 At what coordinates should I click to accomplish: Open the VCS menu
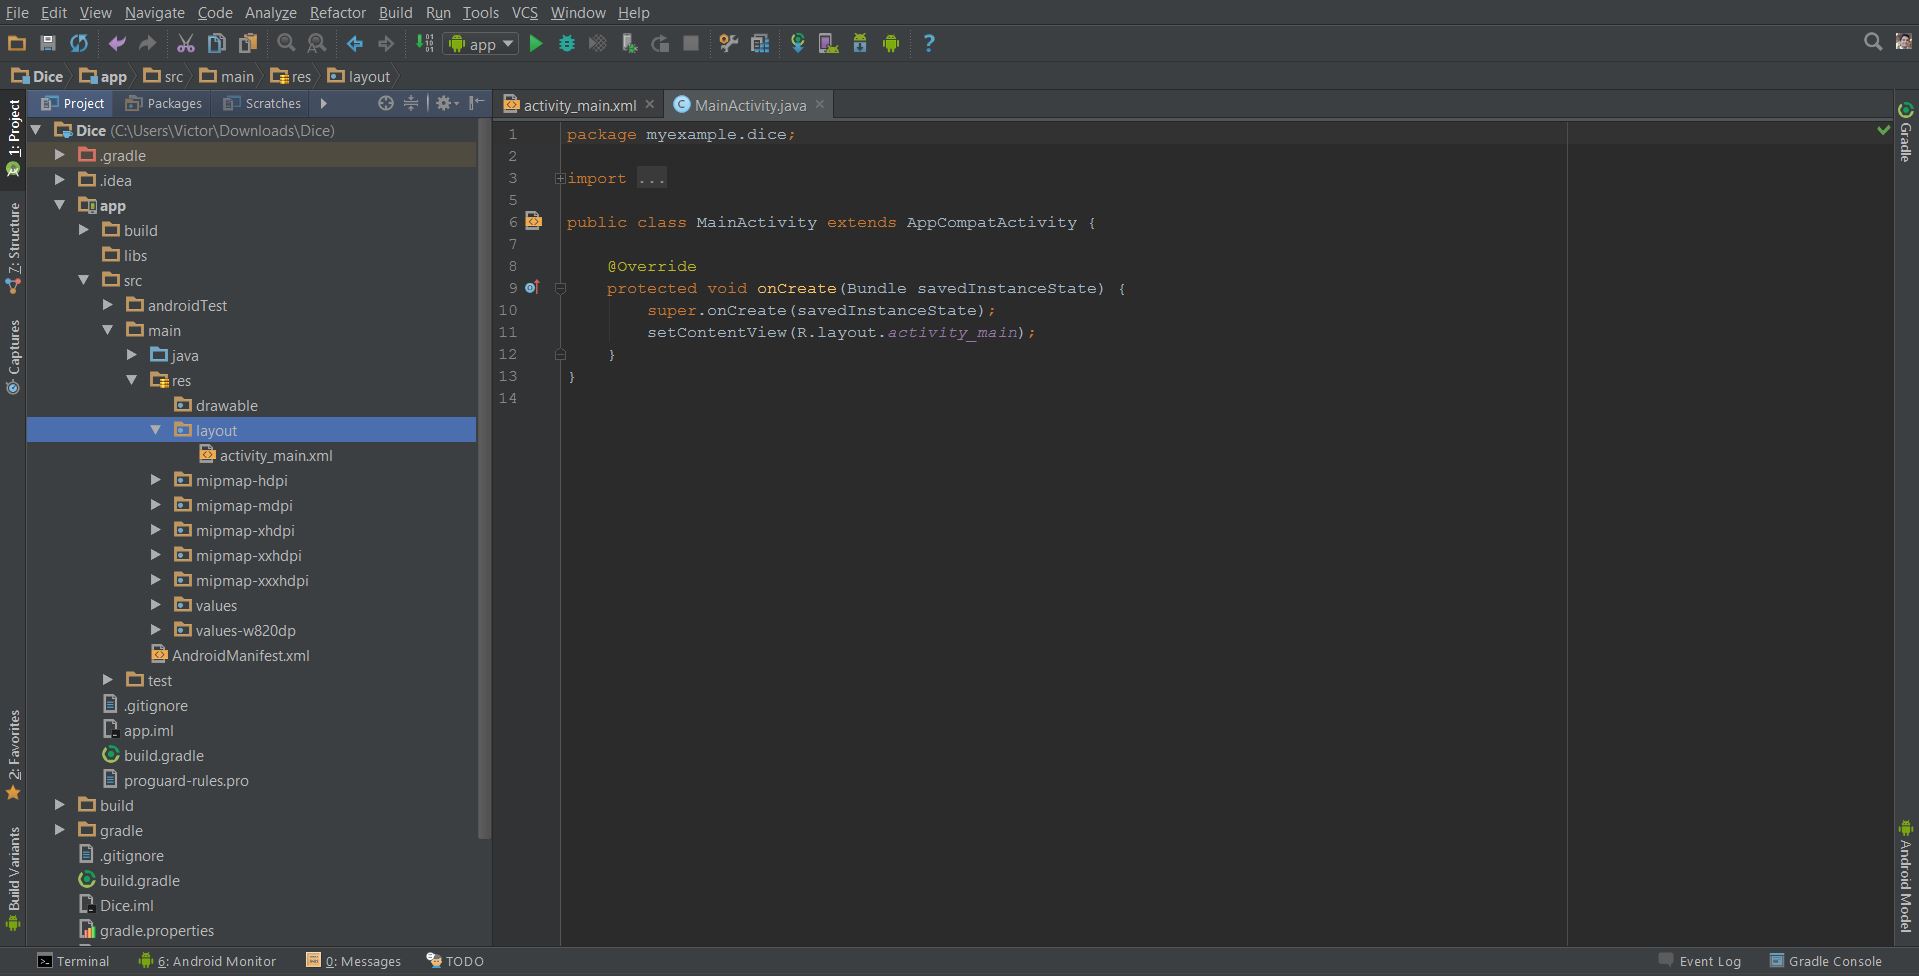click(524, 13)
